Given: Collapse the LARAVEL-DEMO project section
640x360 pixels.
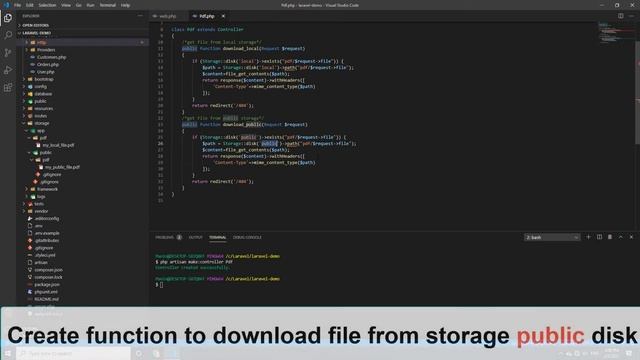Looking at the screenshot, I should click(37, 33).
